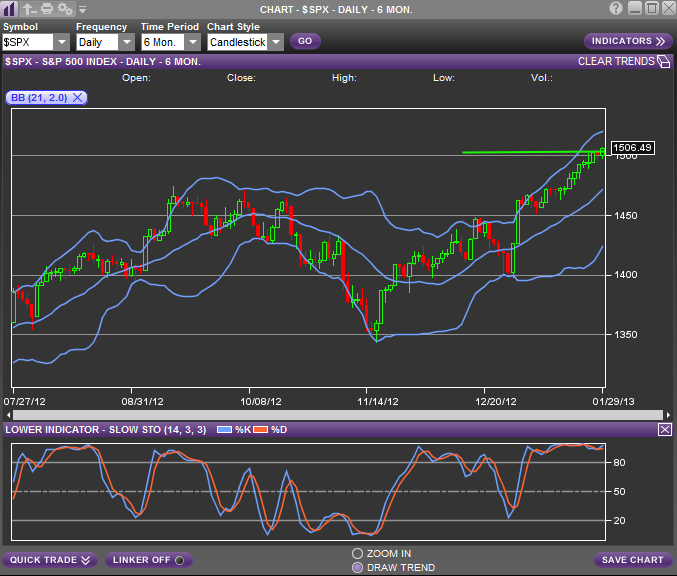
Task: Click the Clear Trends eraser icon
Action: pyautogui.click(x=662, y=62)
